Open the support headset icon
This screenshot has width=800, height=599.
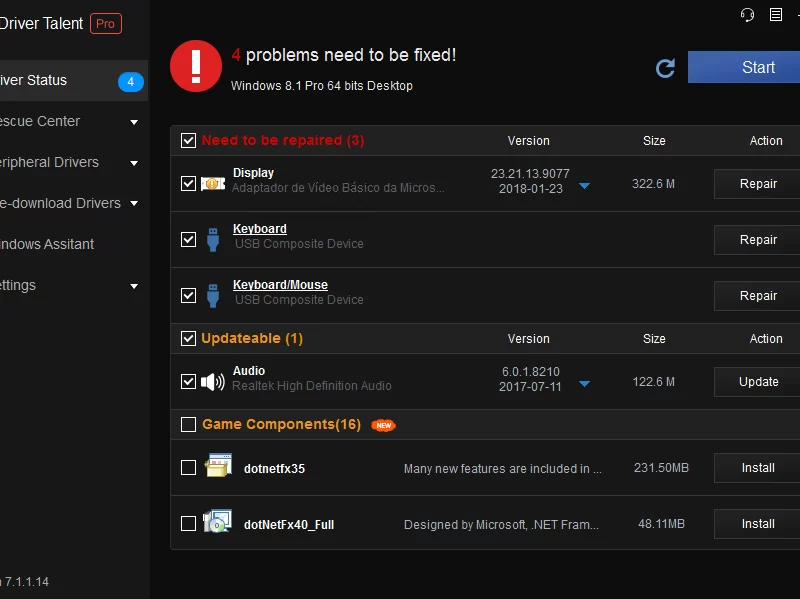pos(747,15)
